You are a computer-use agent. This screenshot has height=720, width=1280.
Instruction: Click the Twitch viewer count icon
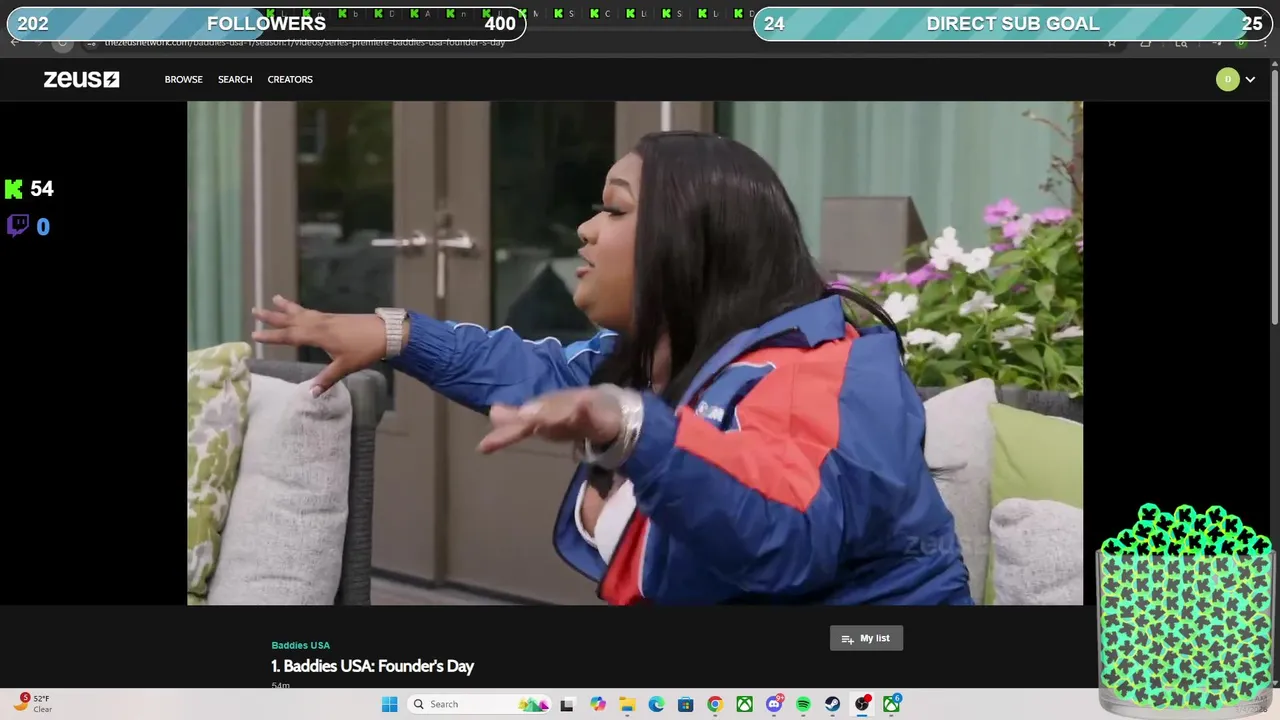pyautogui.click(x=17, y=226)
